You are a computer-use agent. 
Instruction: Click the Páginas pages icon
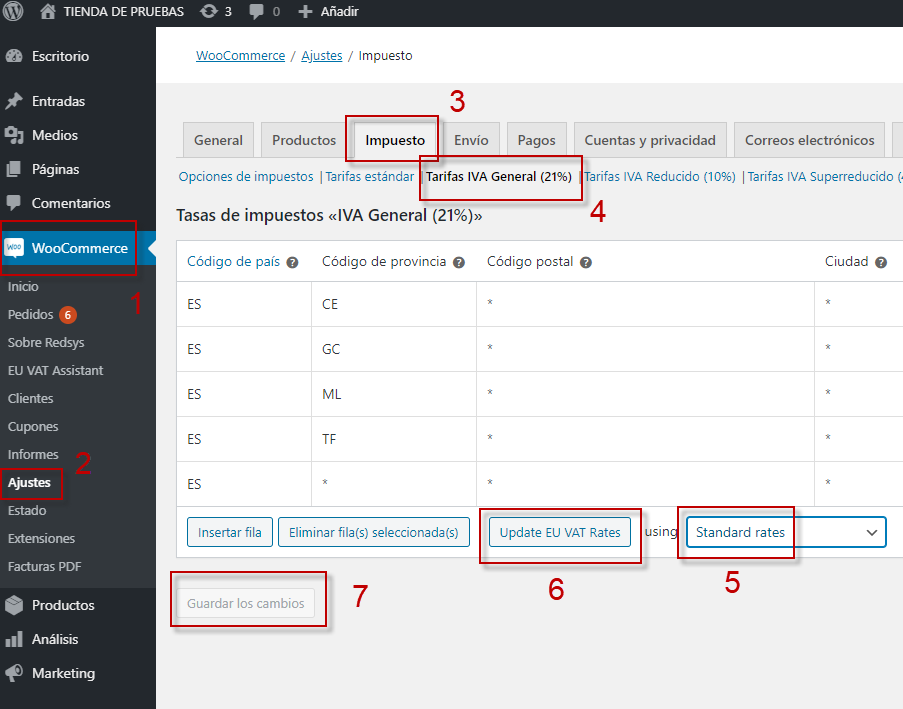click(x=13, y=169)
